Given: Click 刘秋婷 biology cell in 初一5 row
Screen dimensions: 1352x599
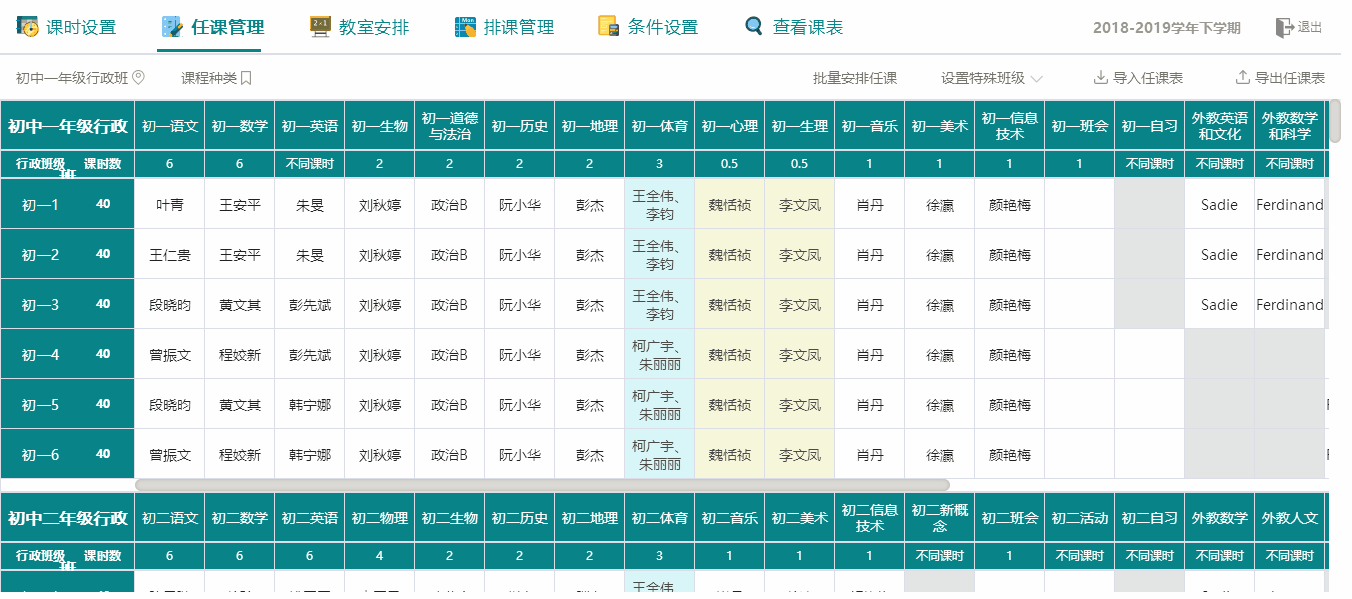Looking at the screenshot, I should 380,404.
